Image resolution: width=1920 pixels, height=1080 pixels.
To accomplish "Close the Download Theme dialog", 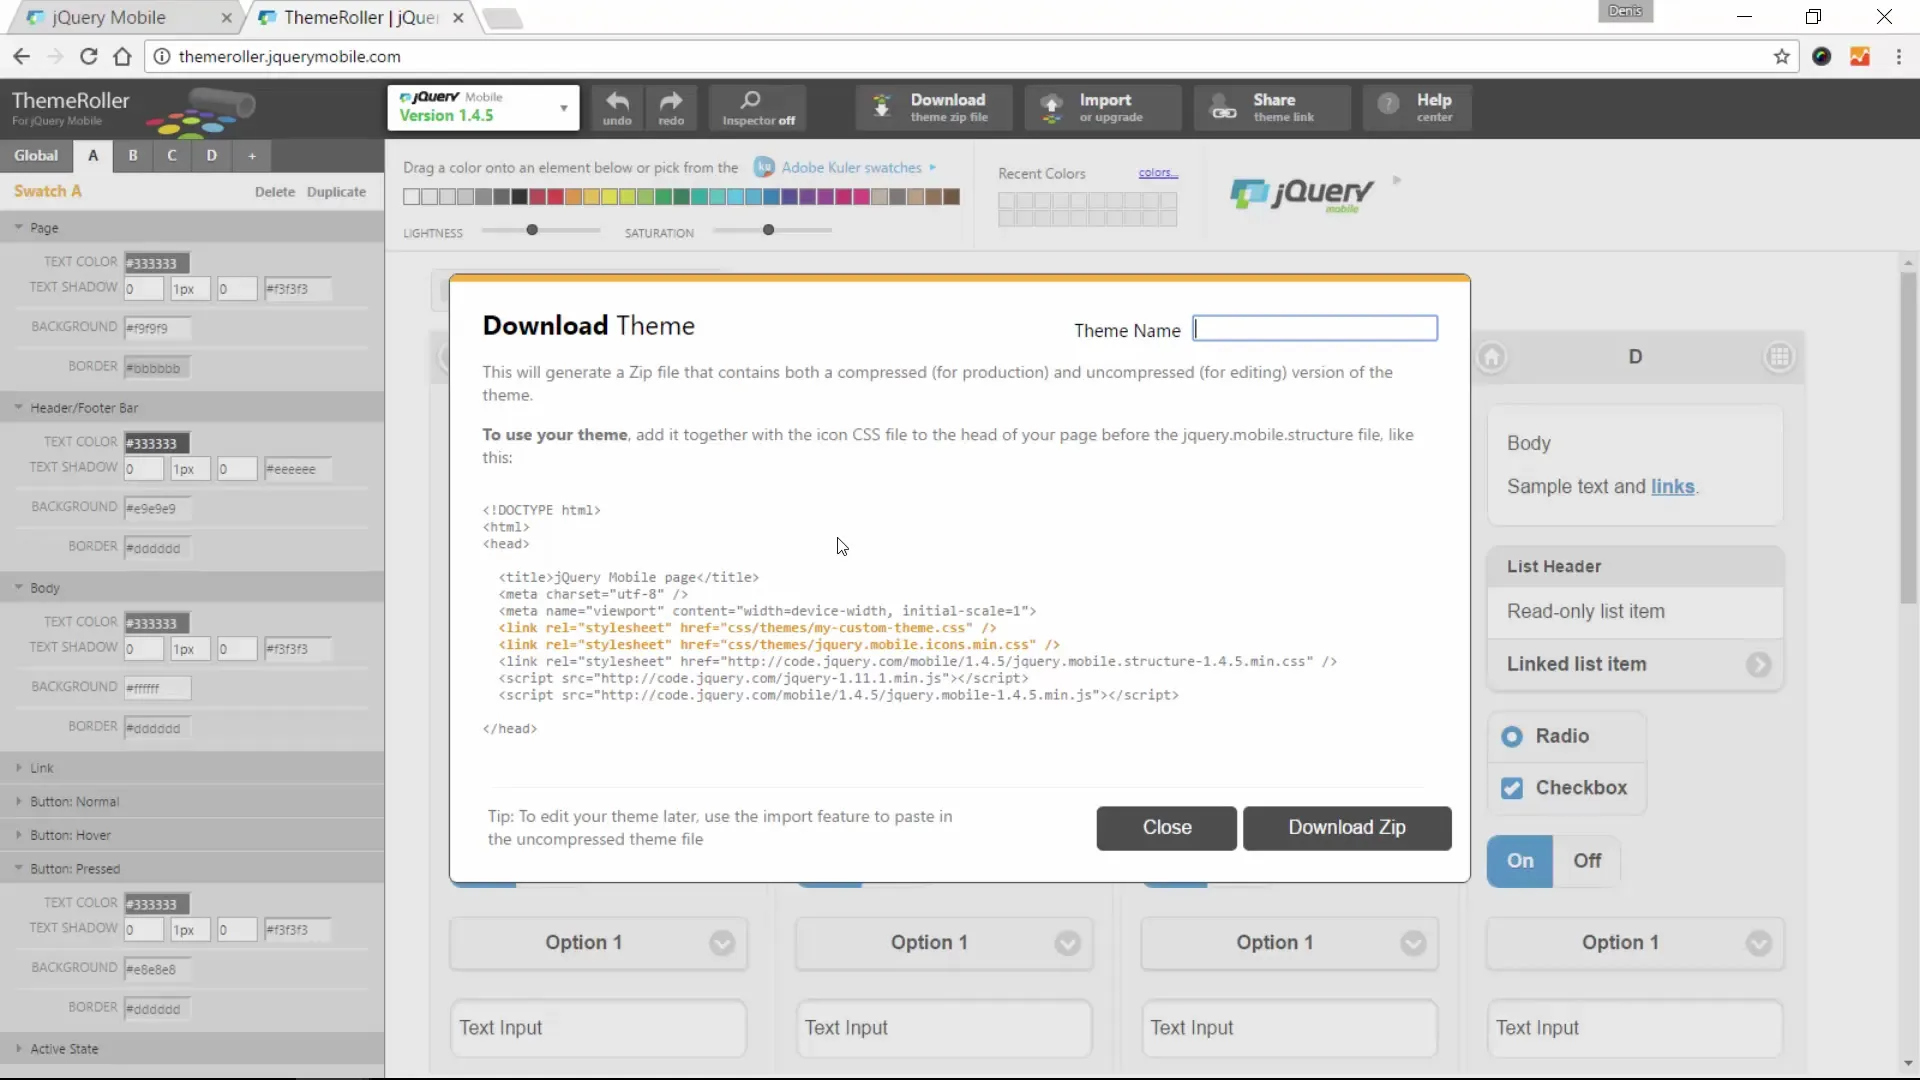I will click(x=1166, y=828).
